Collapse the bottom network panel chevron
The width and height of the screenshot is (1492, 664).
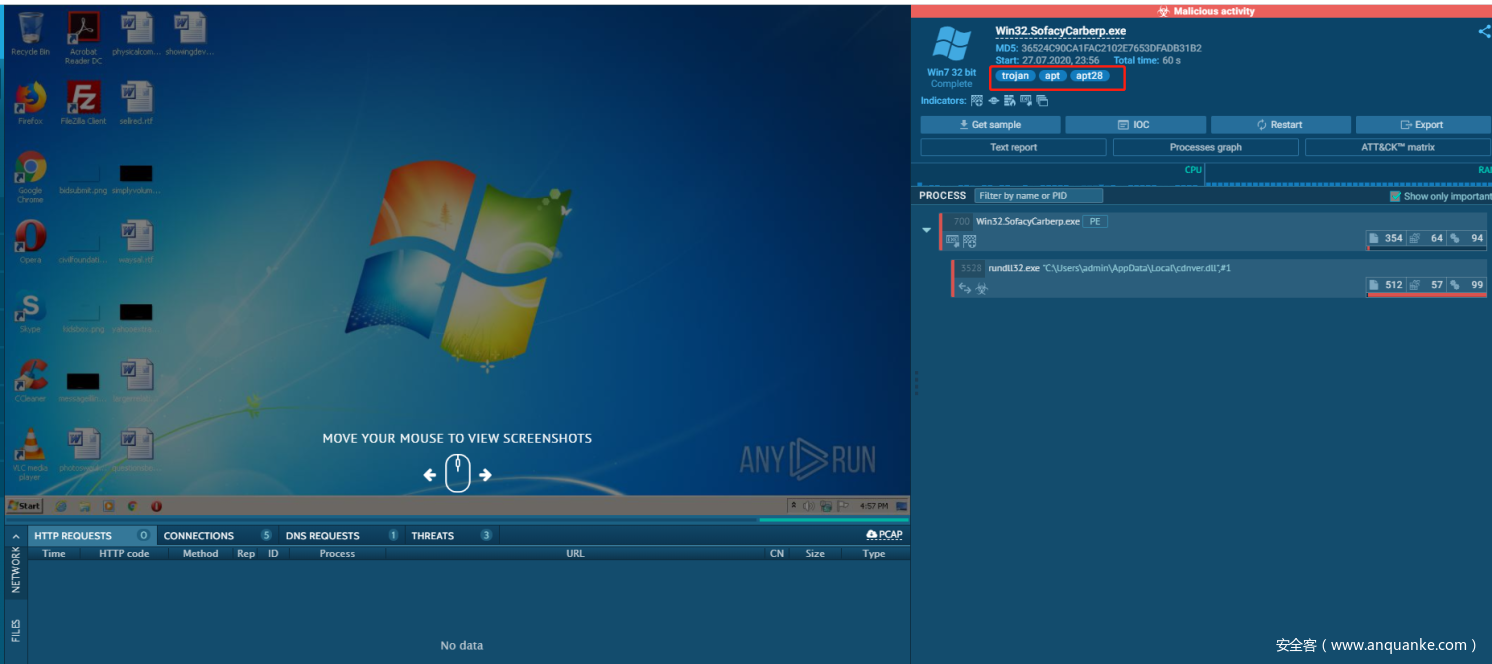(15, 536)
